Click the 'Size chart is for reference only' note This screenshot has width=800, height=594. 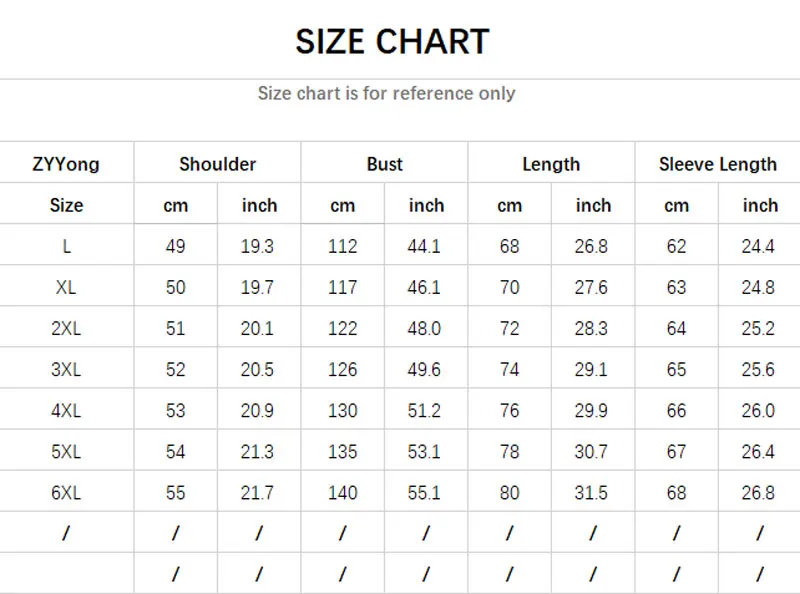pos(386,93)
